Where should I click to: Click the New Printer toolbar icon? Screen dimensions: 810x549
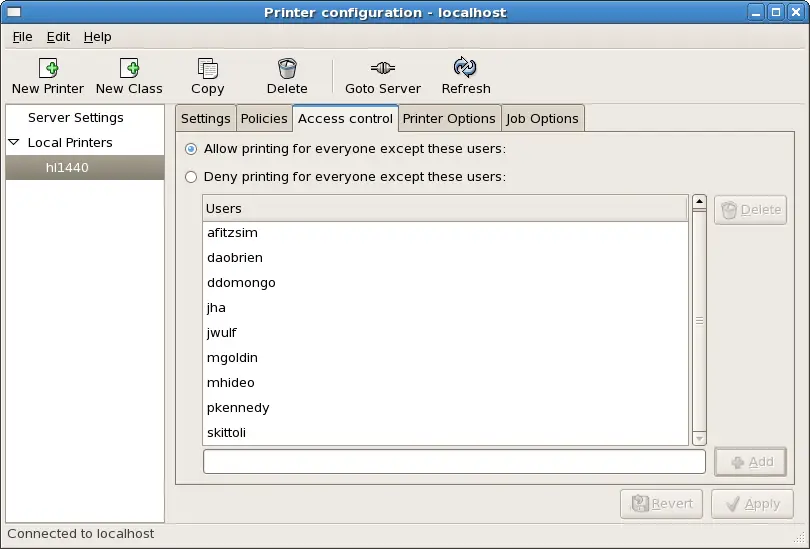point(48,68)
